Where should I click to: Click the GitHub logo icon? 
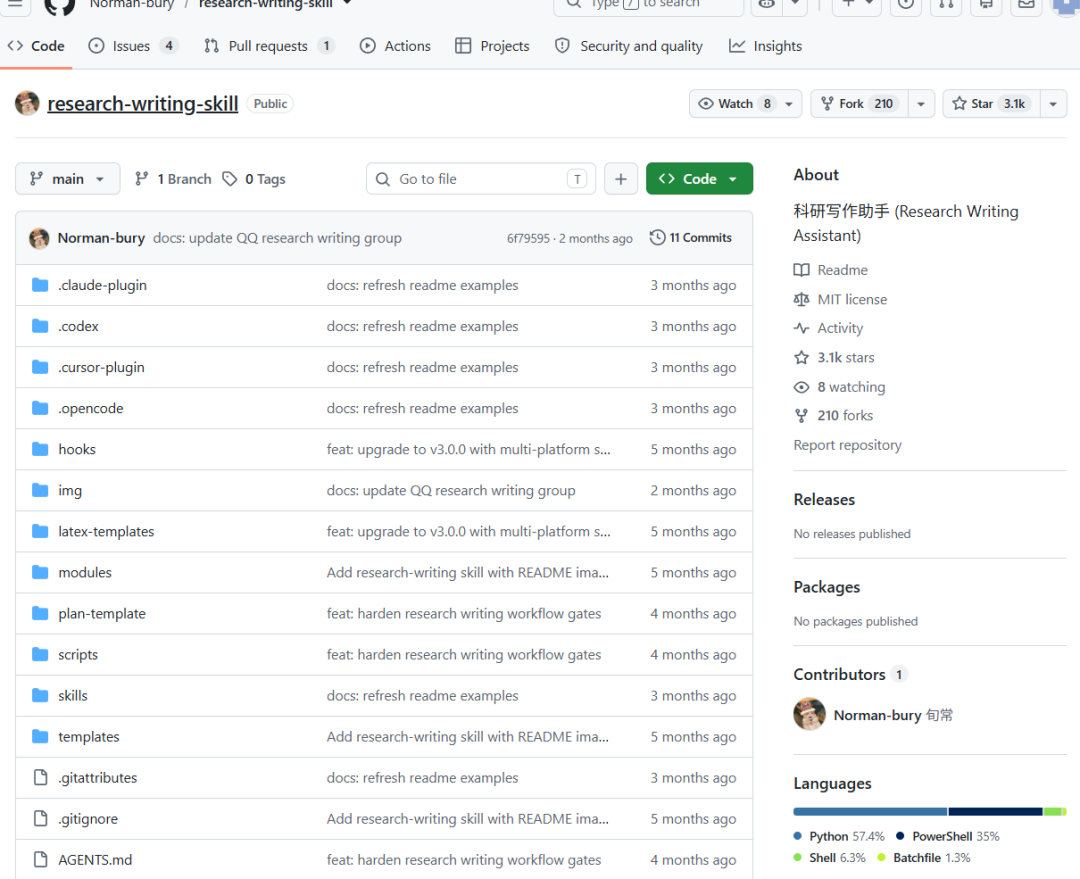coord(59,6)
